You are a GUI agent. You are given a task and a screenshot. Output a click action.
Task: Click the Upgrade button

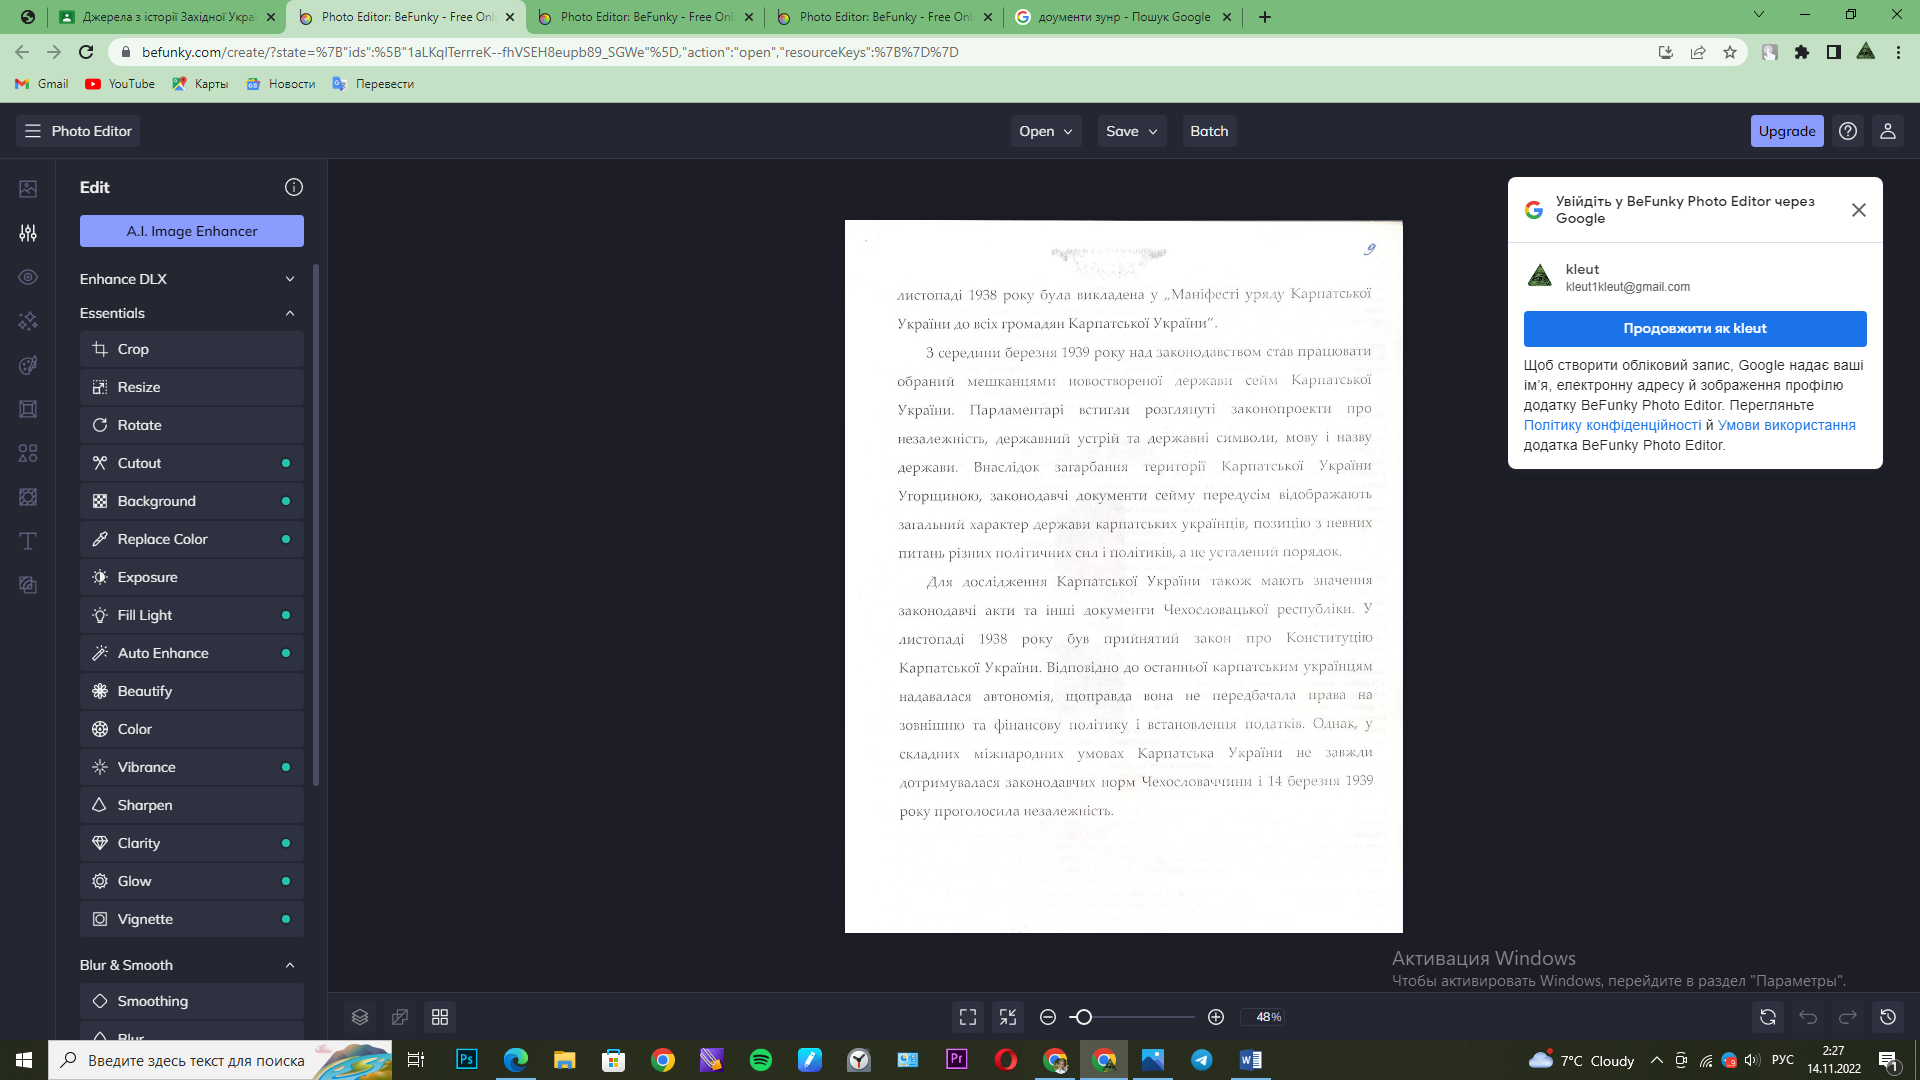tap(1787, 131)
